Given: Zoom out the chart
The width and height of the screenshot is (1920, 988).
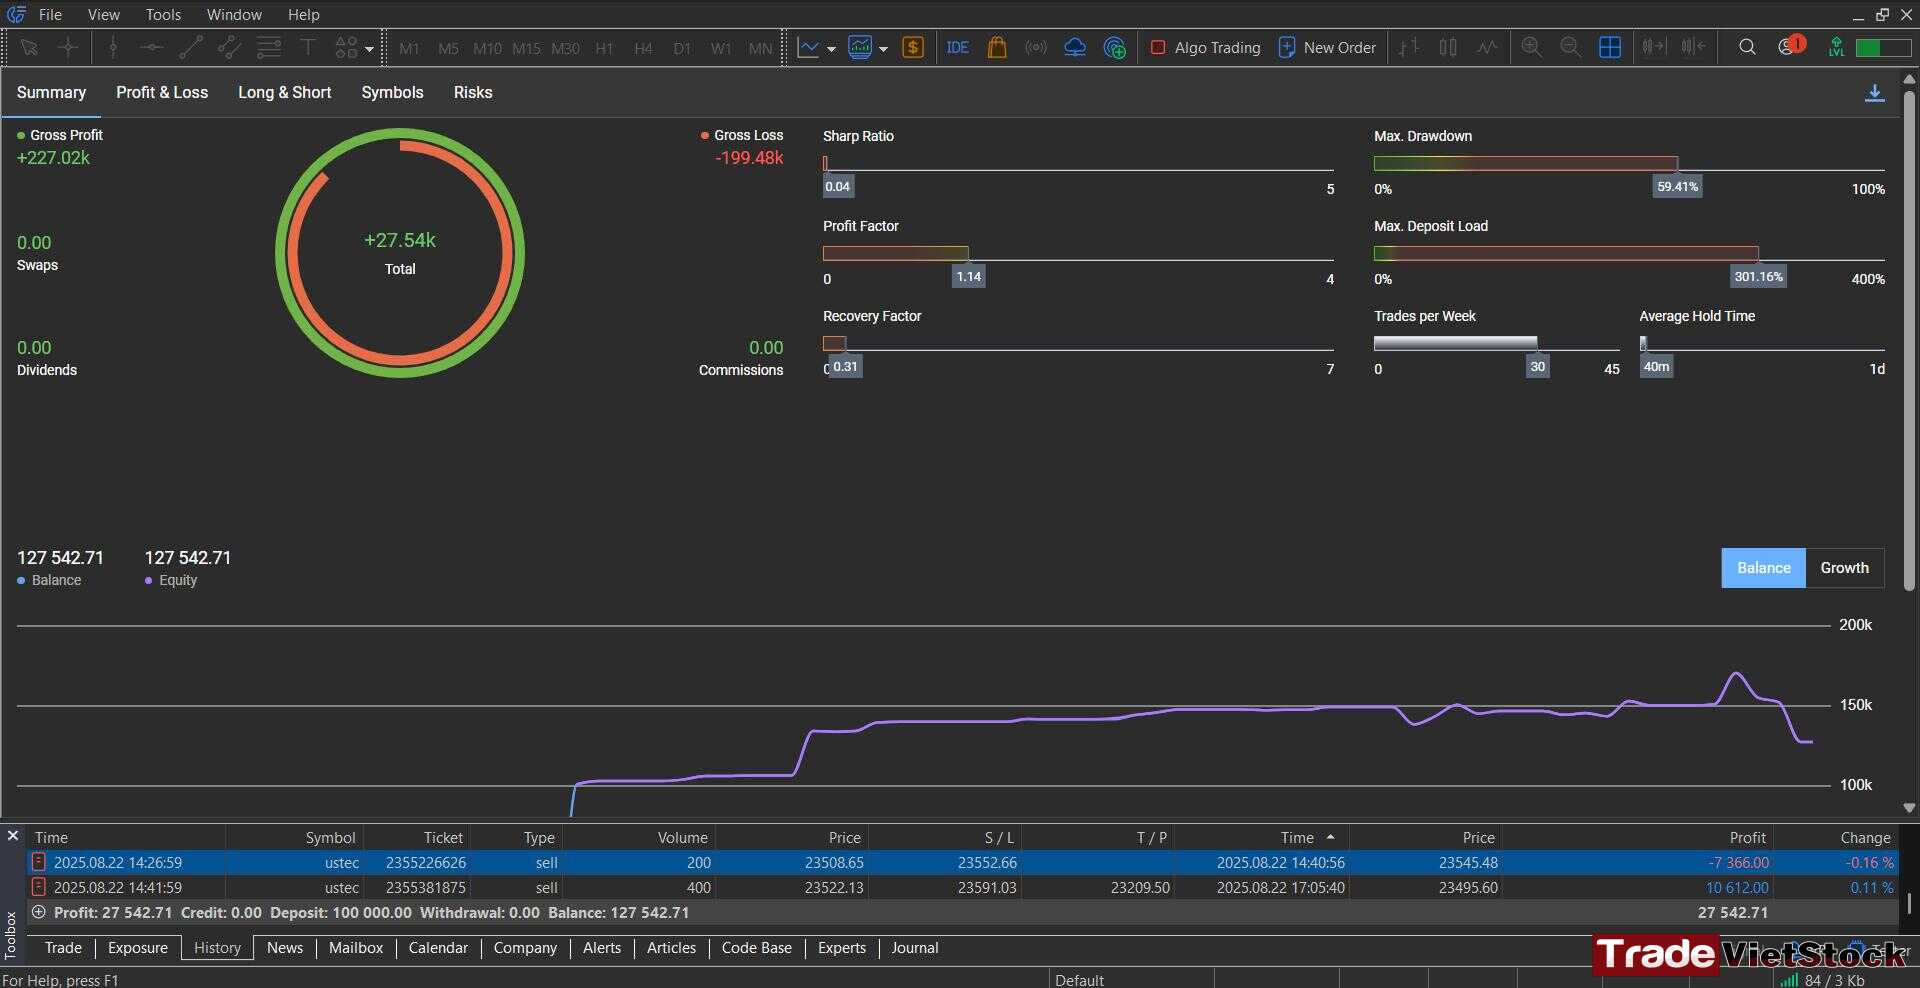Looking at the screenshot, I should [1570, 47].
